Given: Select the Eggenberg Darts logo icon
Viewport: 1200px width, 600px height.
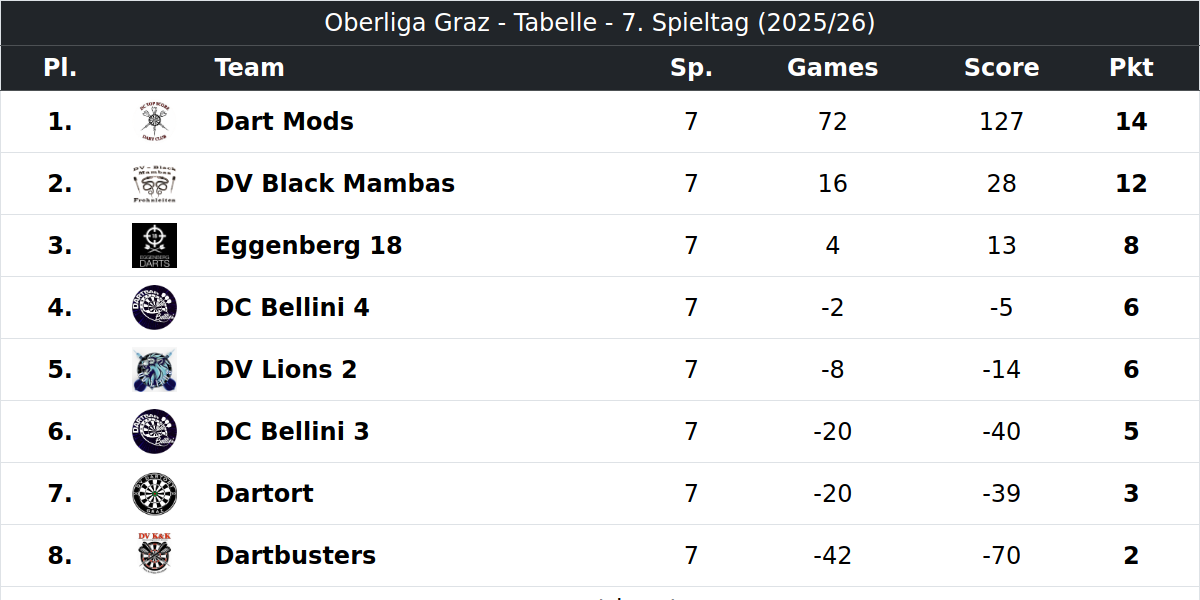Looking at the screenshot, I should pyautogui.click(x=154, y=246).
